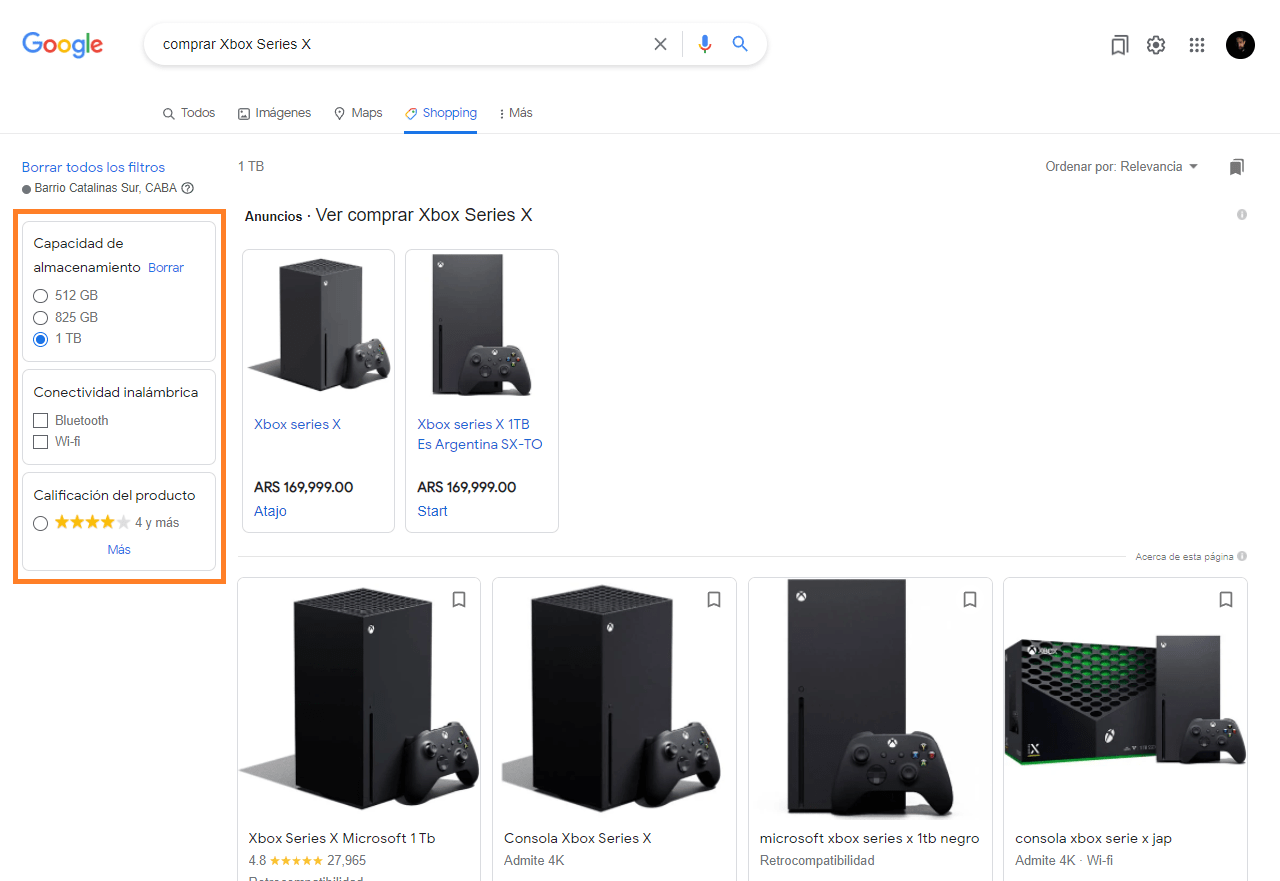The height and width of the screenshot is (881, 1280).
Task: Click Borrar todos los filtros
Action: [x=92, y=167]
